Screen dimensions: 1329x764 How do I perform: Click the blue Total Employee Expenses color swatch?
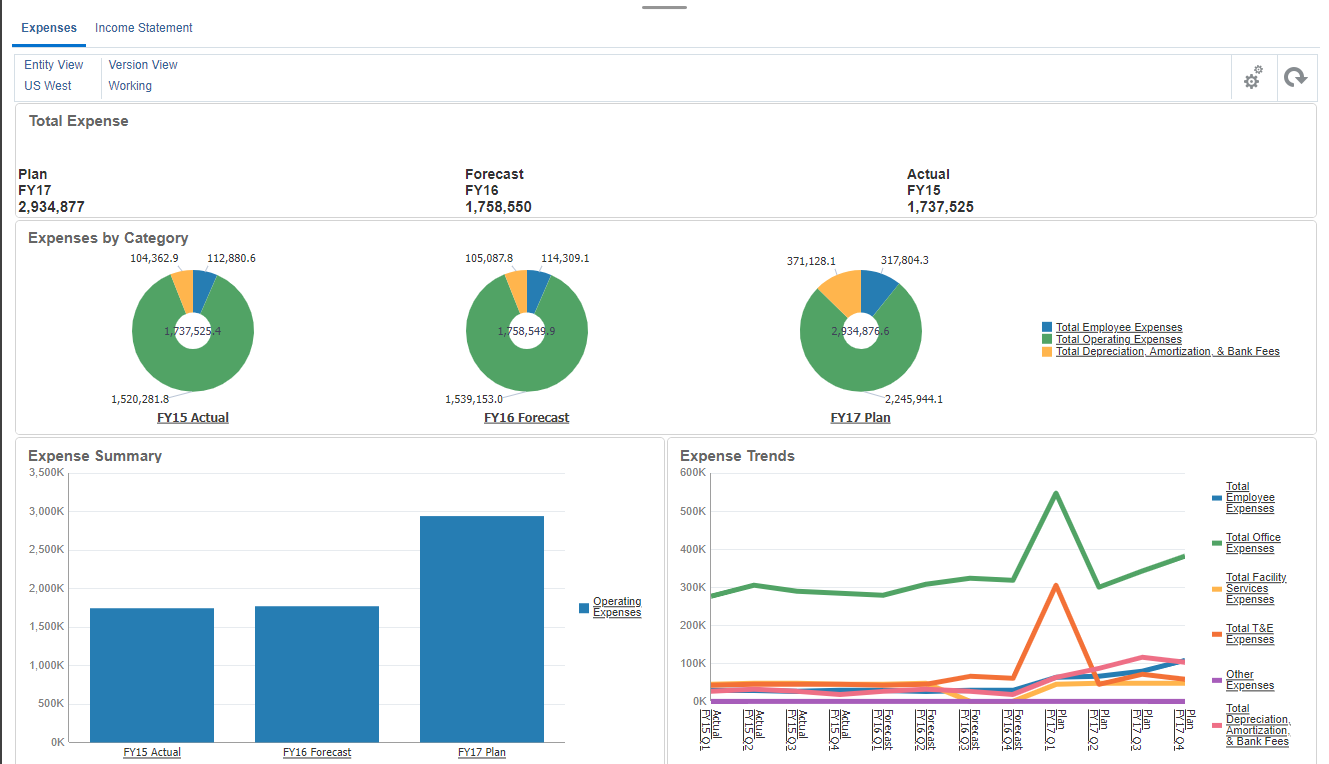pos(1044,327)
